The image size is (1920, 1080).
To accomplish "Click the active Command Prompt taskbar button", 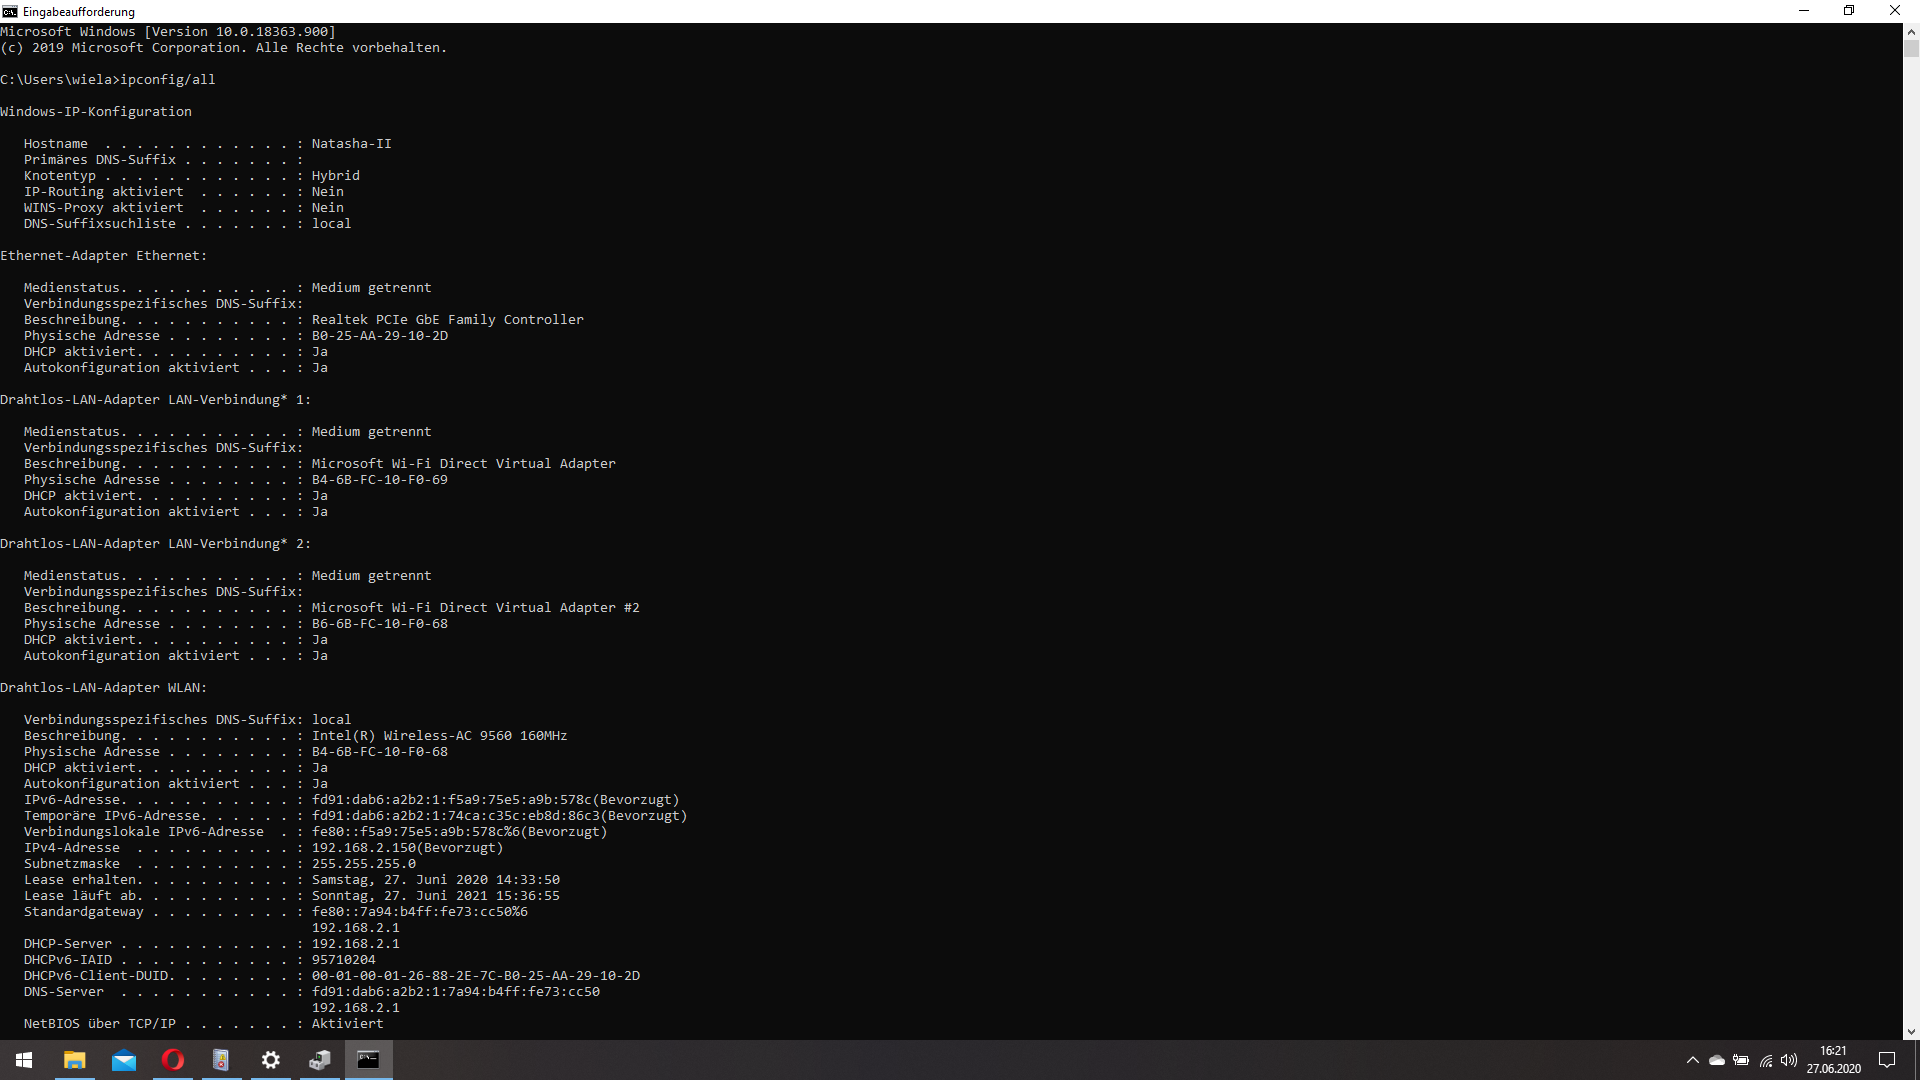I will [x=368, y=1060].
